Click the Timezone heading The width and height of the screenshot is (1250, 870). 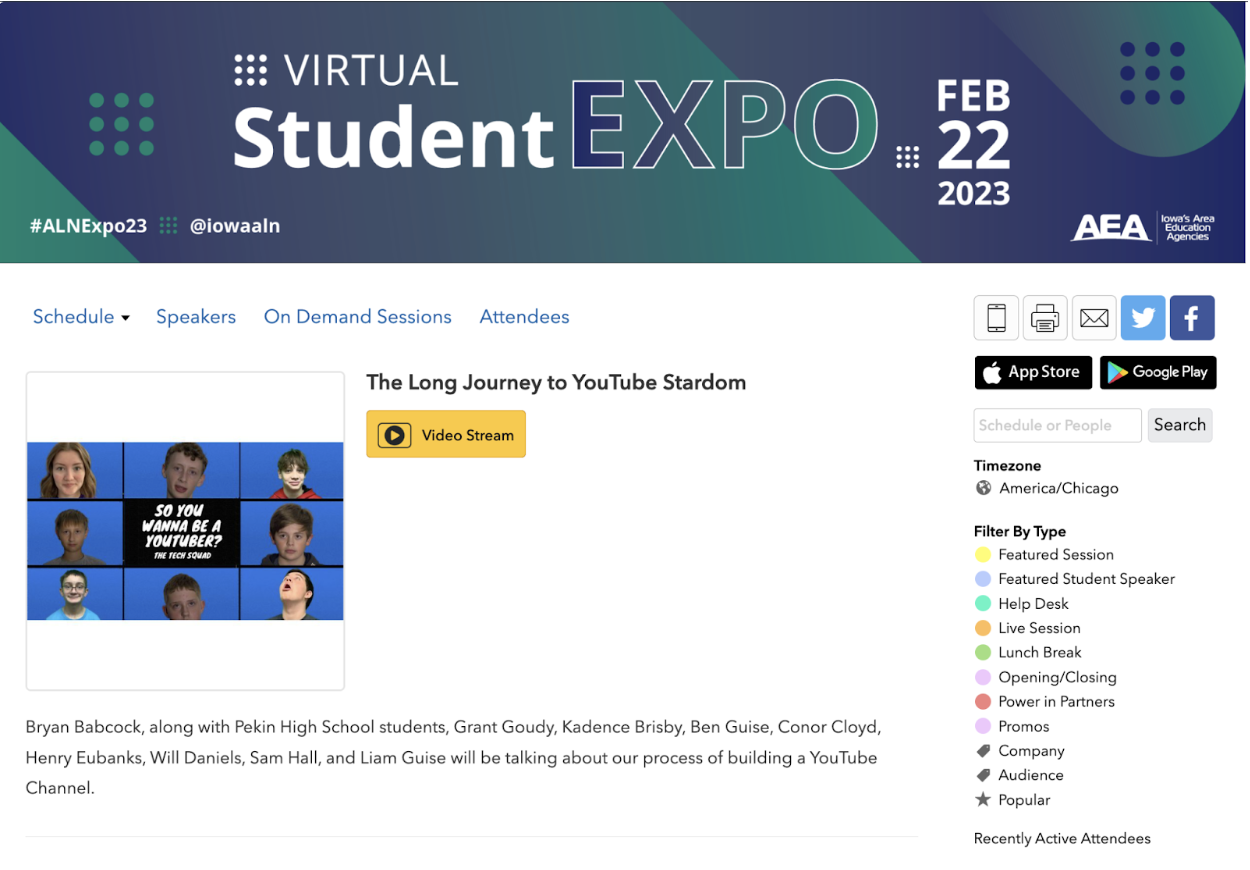[1007, 466]
